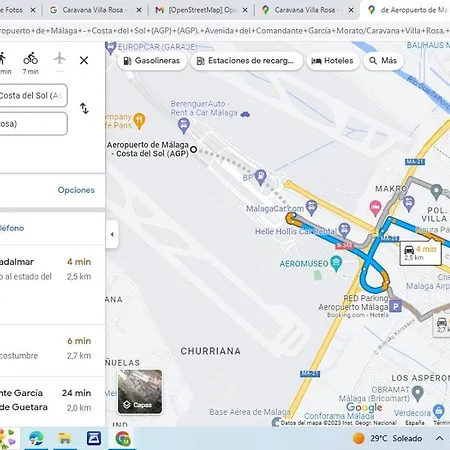The height and width of the screenshot is (450, 450).
Task: Open File Explorer from taskbar
Action: pos(65,438)
